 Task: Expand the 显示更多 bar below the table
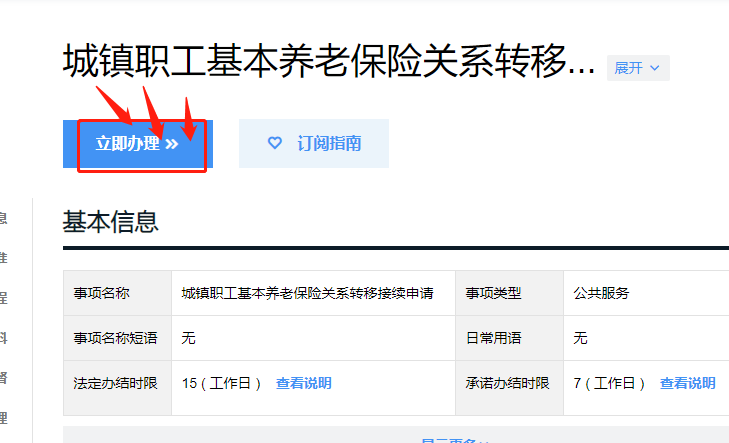click(396, 435)
